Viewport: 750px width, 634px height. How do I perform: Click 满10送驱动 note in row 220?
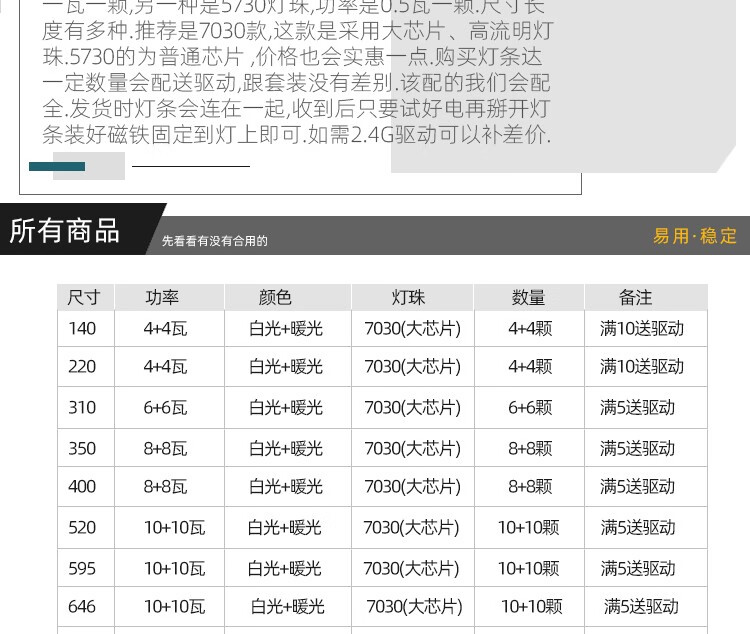click(x=642, y=367)
